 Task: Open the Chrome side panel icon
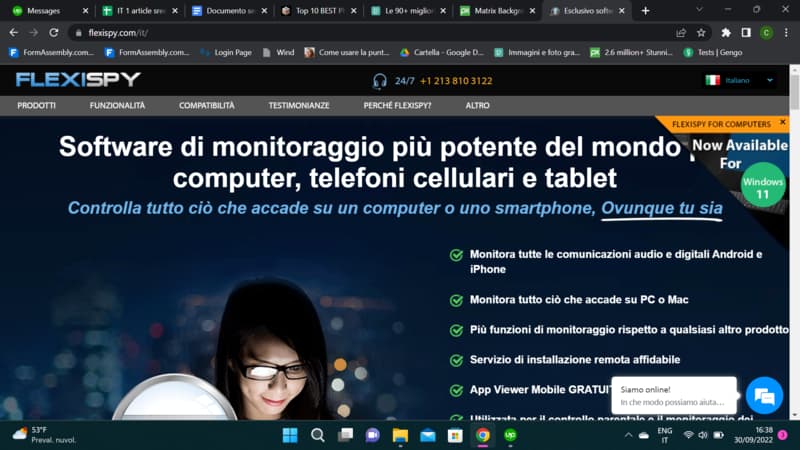(x=746, y=33)
